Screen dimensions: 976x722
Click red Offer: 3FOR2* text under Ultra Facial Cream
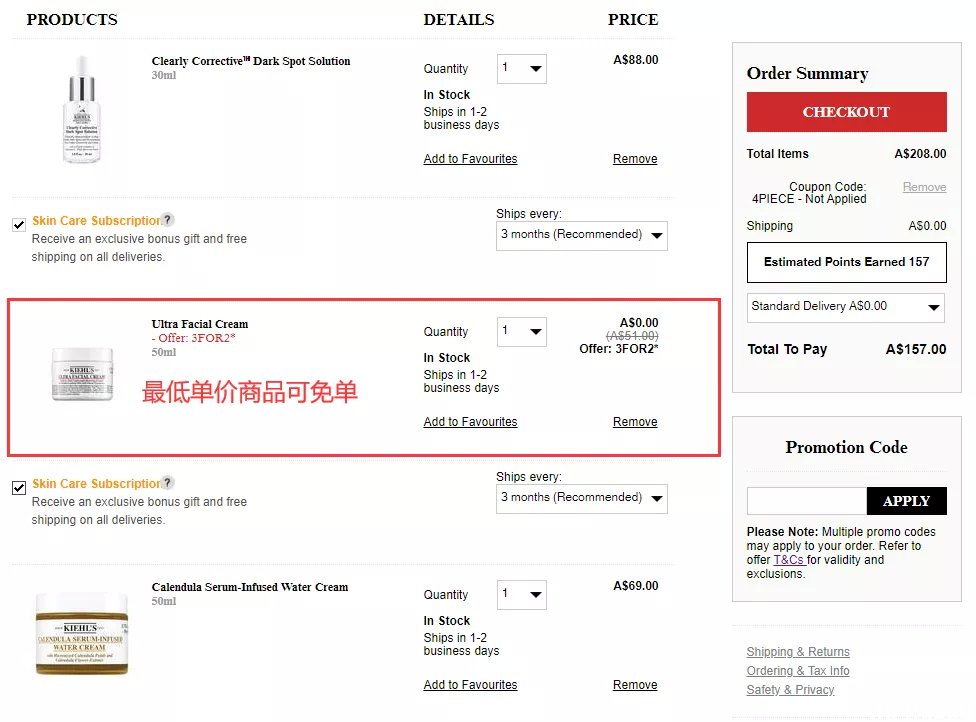[194, 338]
